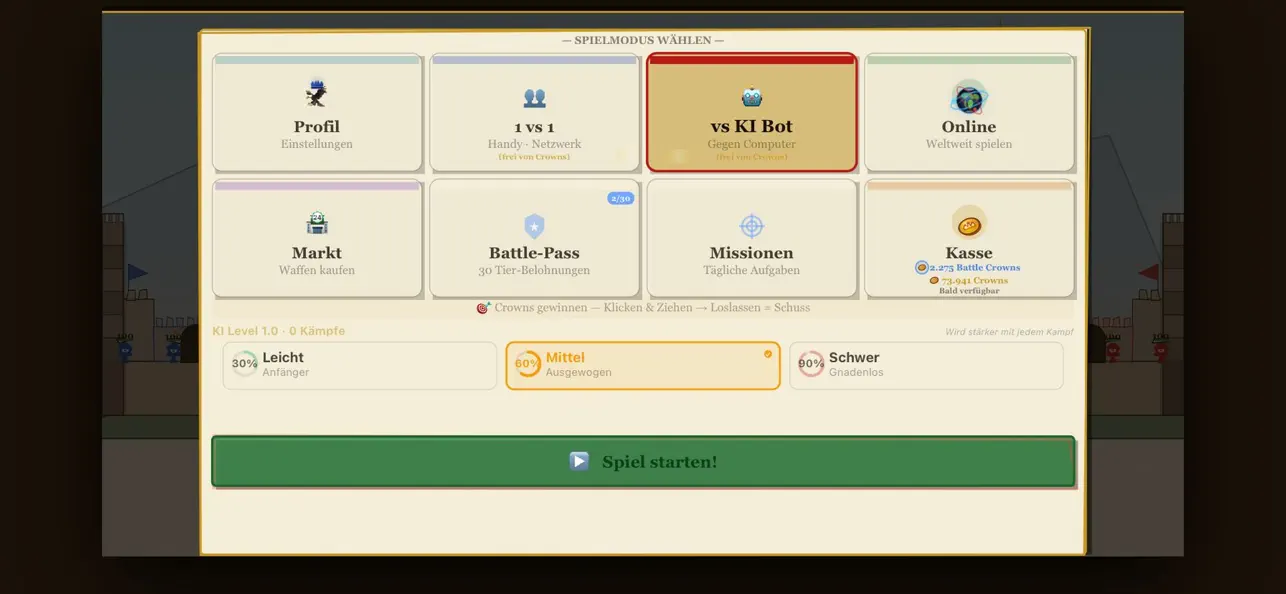Click Wird stärker mit jedem Kampf note
Viewport: 1286px width, 594px height.
click(1009, 332)
